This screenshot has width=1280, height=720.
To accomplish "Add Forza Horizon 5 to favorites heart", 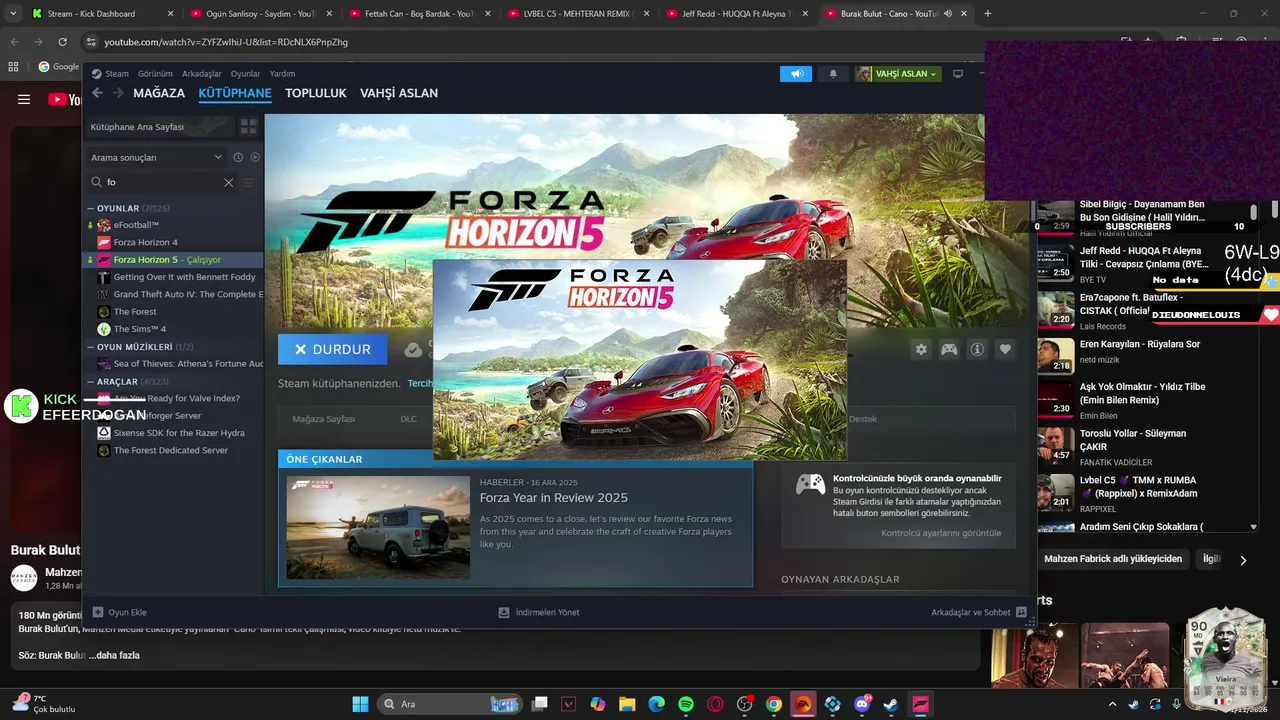I will [x=1005, y=349].
